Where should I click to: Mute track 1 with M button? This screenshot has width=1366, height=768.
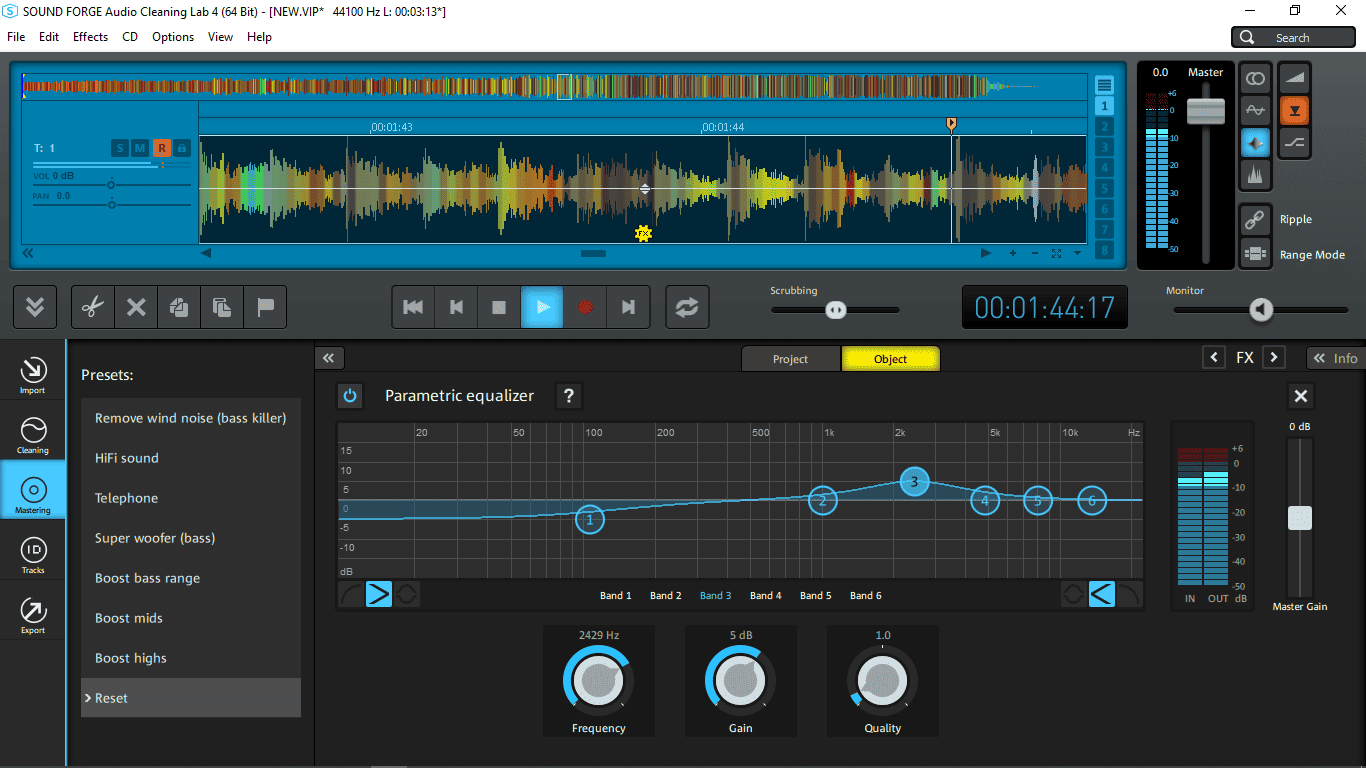[140, 148]
